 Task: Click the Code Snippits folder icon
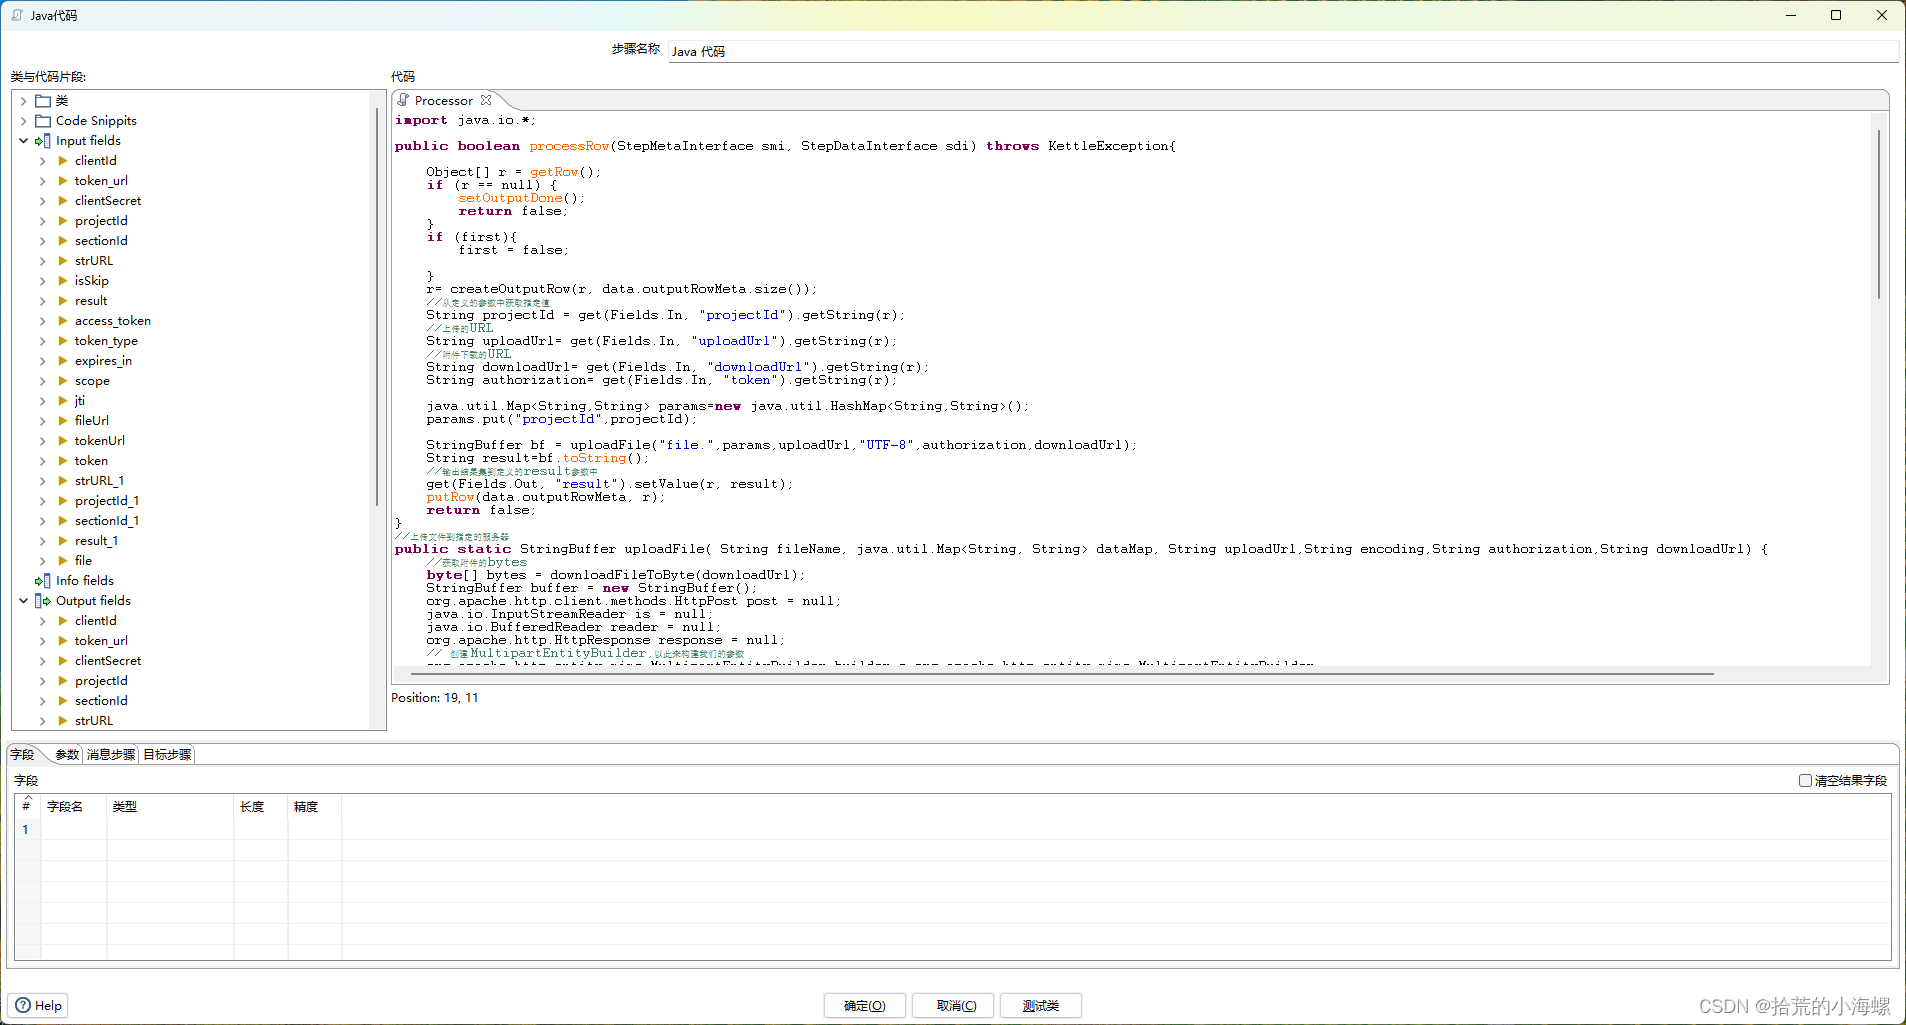(x=43, y=121)
